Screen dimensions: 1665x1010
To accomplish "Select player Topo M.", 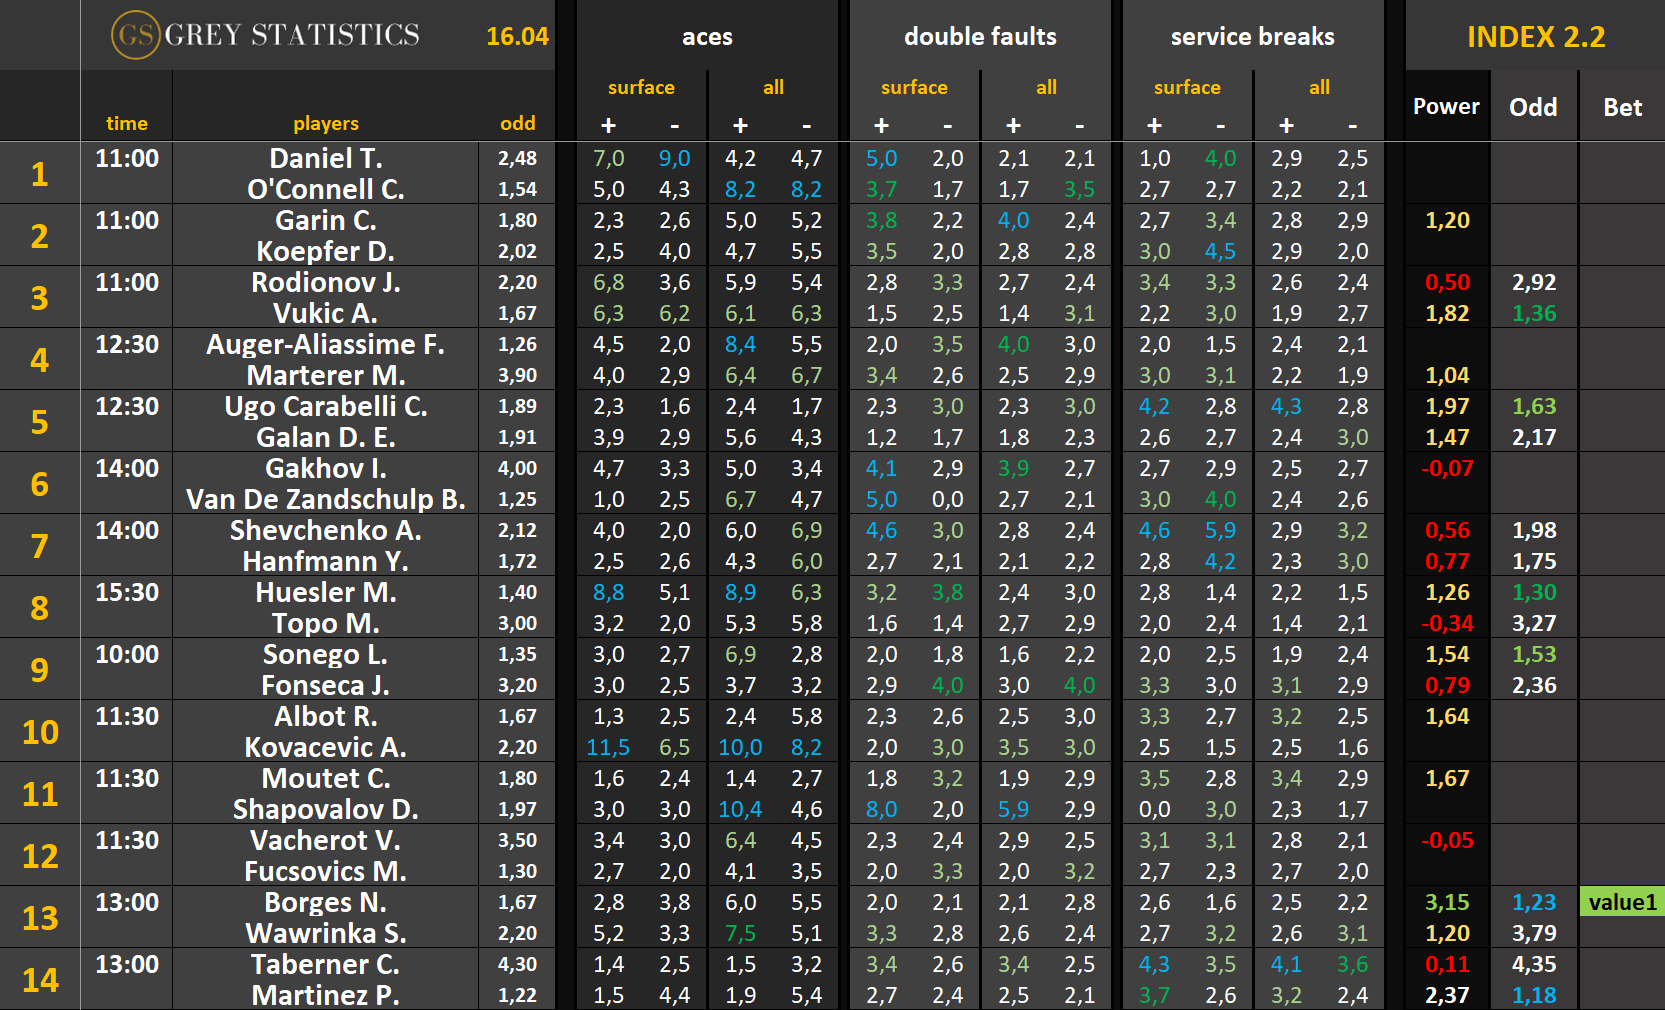I will point(326,623).
